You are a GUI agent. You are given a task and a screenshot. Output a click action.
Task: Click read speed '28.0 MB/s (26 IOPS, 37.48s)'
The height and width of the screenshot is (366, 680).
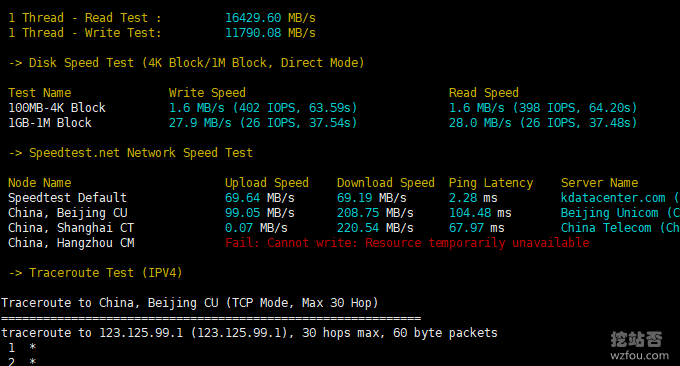coord(543,123)
